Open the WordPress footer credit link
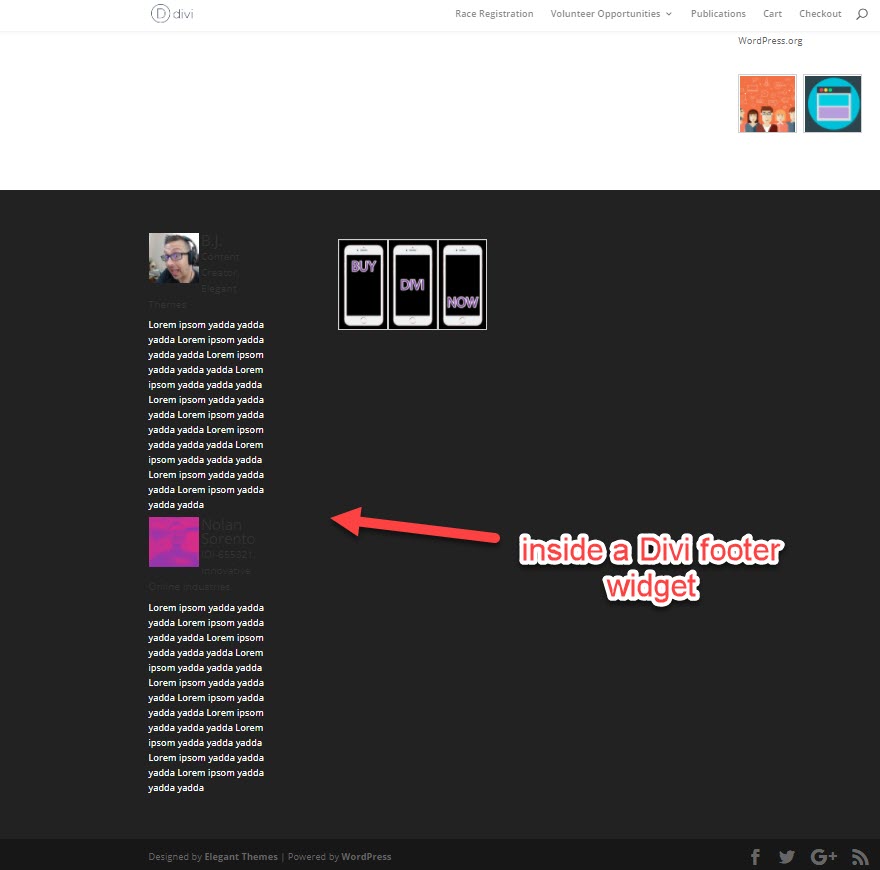 (x=366, y=857)
